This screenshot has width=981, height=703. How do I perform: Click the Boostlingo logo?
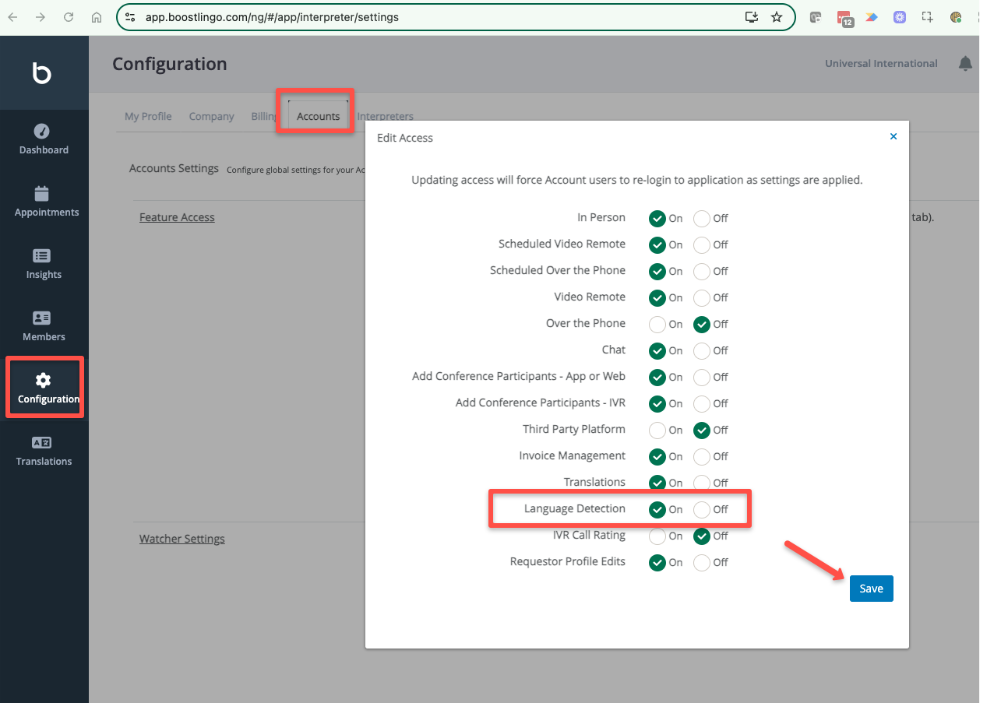43,71
